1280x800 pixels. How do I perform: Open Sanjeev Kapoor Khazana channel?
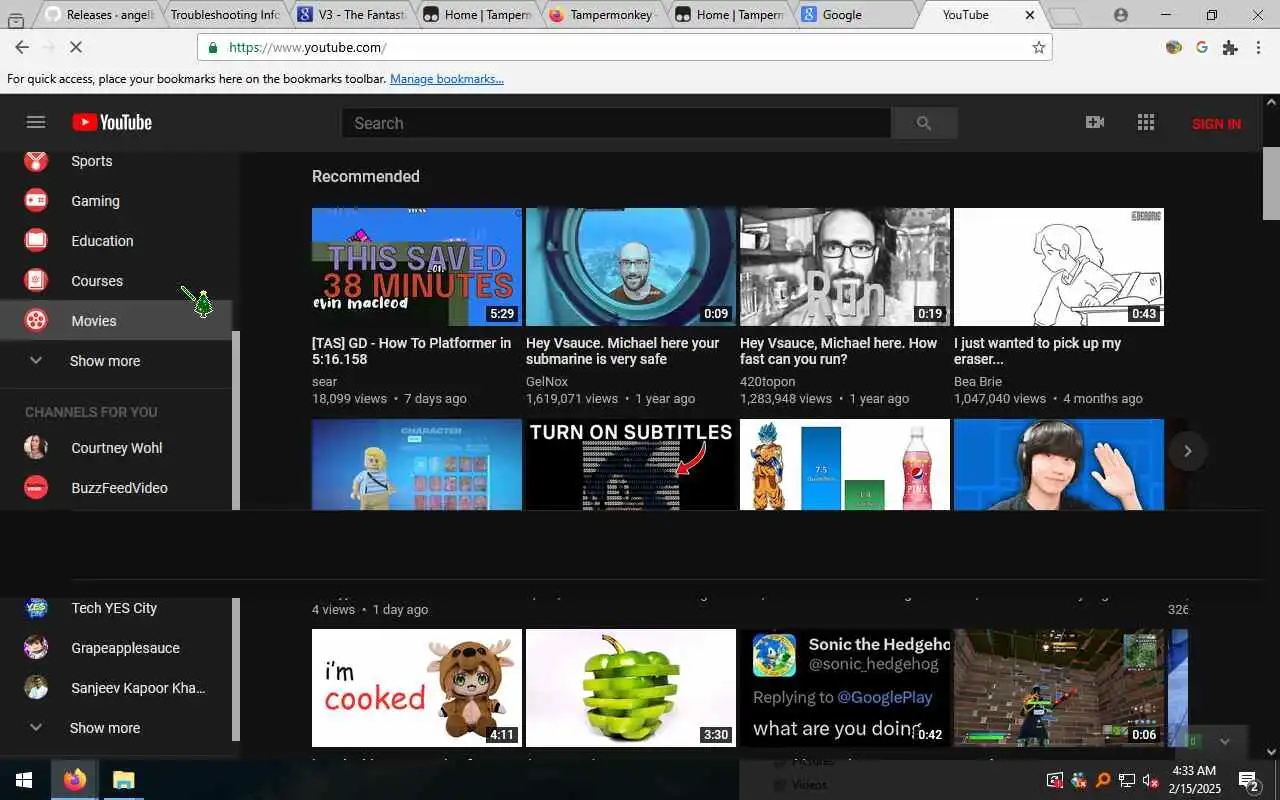pos(116,688)
